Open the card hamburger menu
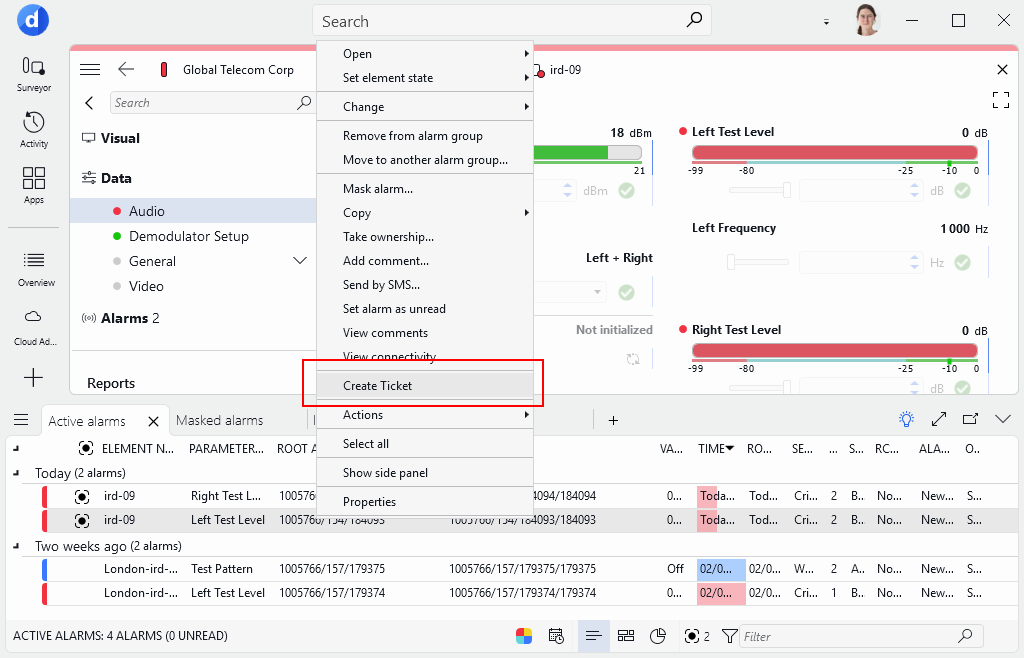This screenshot has height=658, width=1024. click(x=90, y=69)
